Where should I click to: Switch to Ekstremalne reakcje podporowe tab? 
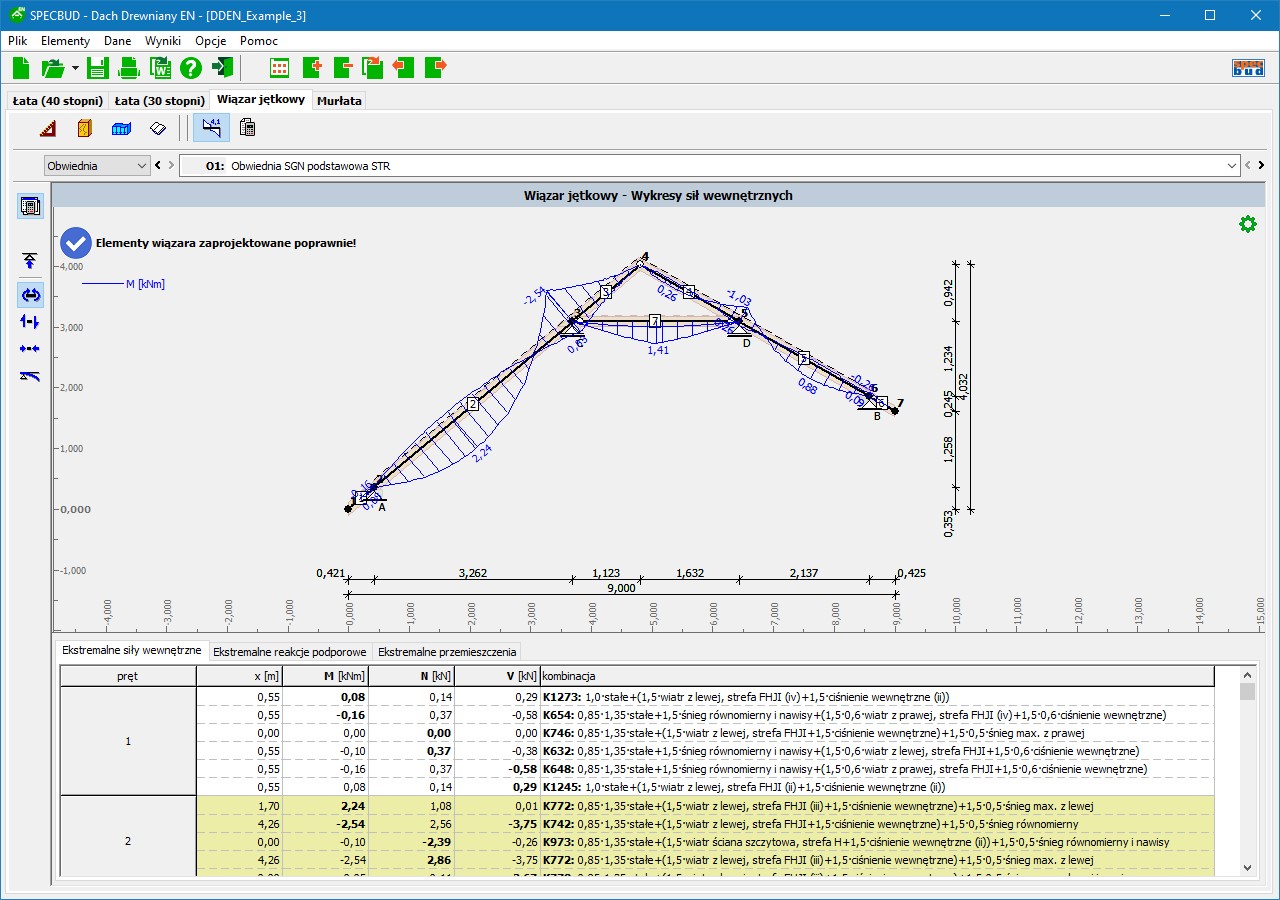coord(290,652)
